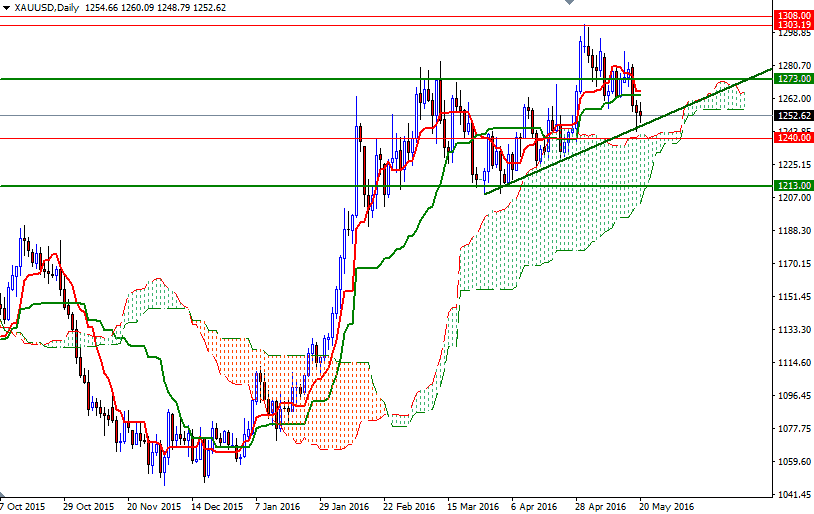Image resolution: width=814 pixels, height=514 pixels.
Task: Click the 1151.45 price scale value
Action: pos(794,297)
